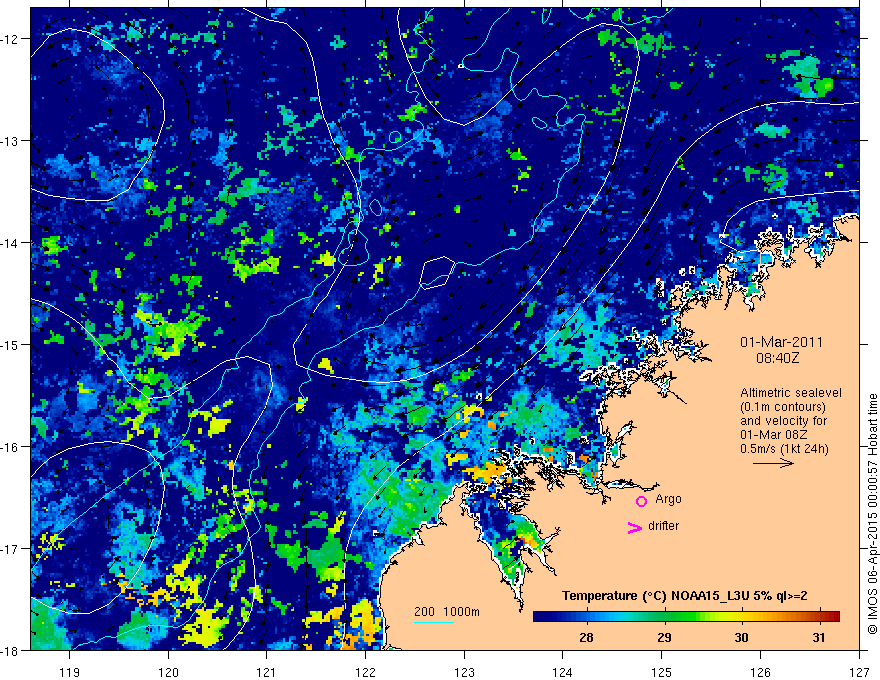Click the 0.5m/s velocity scale arrow
Viewport: 880px width, 680px height.
[773, 463]
